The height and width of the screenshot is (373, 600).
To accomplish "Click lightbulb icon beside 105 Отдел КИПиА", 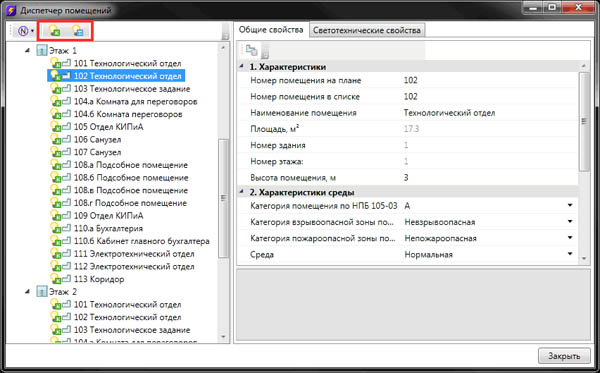I will pos(55,127).
